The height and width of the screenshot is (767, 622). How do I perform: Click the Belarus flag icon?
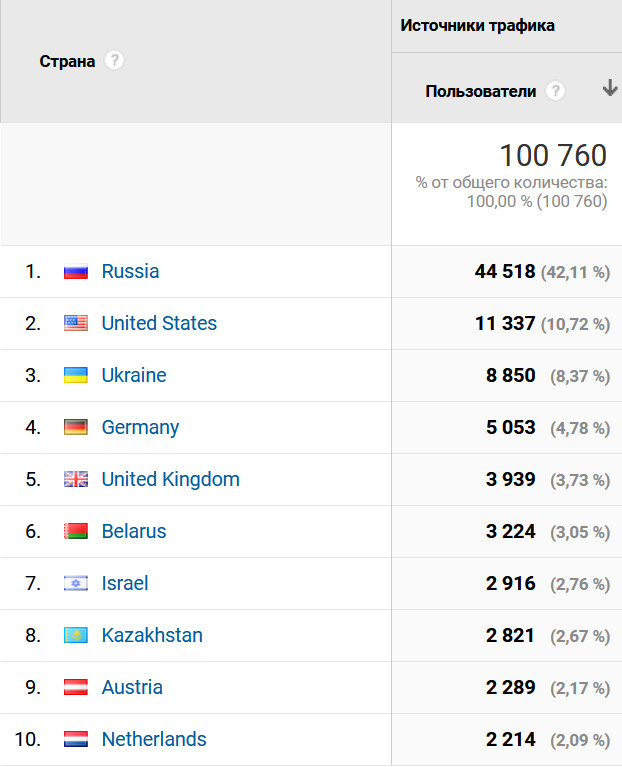click(76, 531)
